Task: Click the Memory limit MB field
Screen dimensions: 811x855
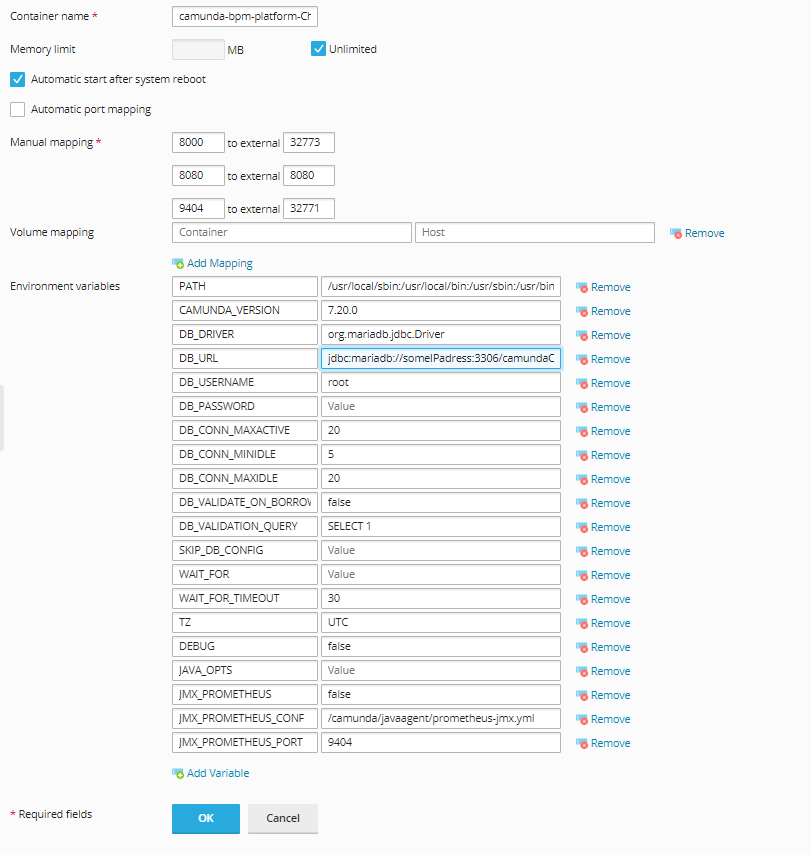Action: (198, 49)
